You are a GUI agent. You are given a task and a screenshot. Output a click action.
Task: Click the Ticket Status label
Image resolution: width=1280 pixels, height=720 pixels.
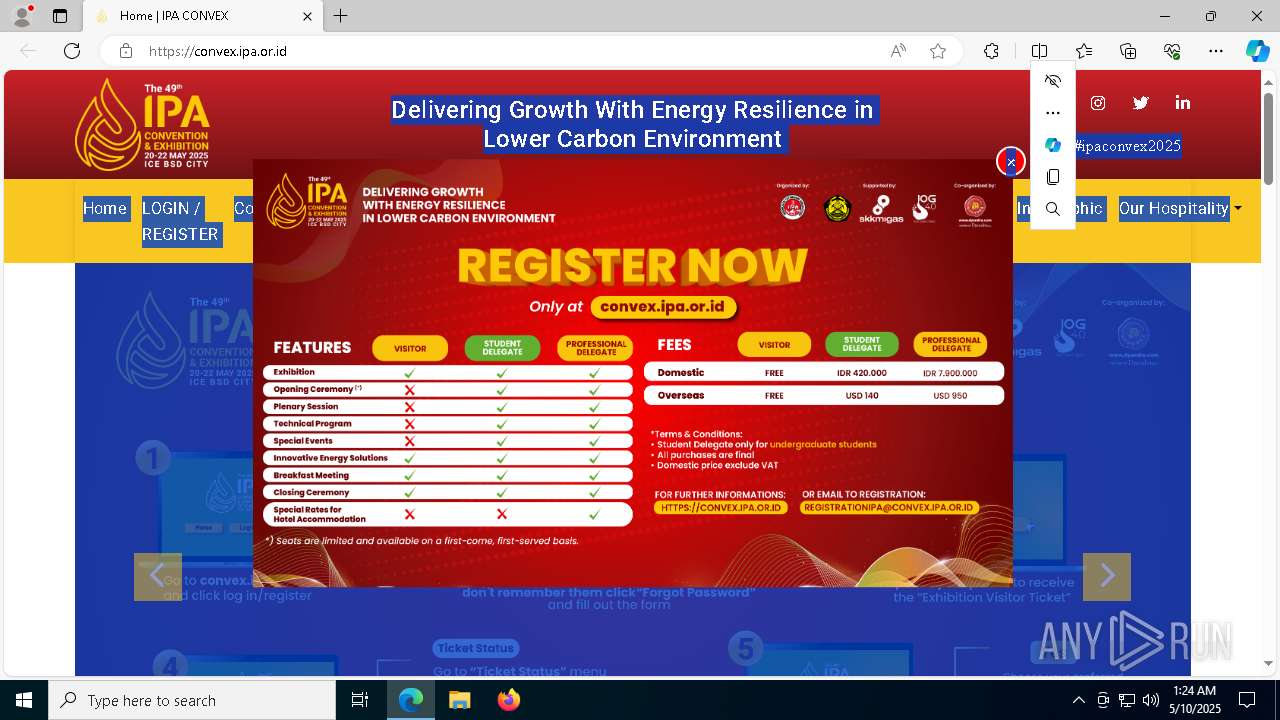coord(475,648)
